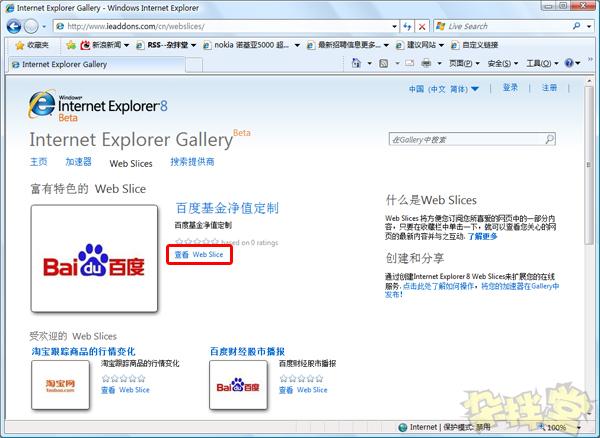This screenshot has height=438, width=600.
Task: Click the 了解更多 learn more link
Action: (482, 236)
